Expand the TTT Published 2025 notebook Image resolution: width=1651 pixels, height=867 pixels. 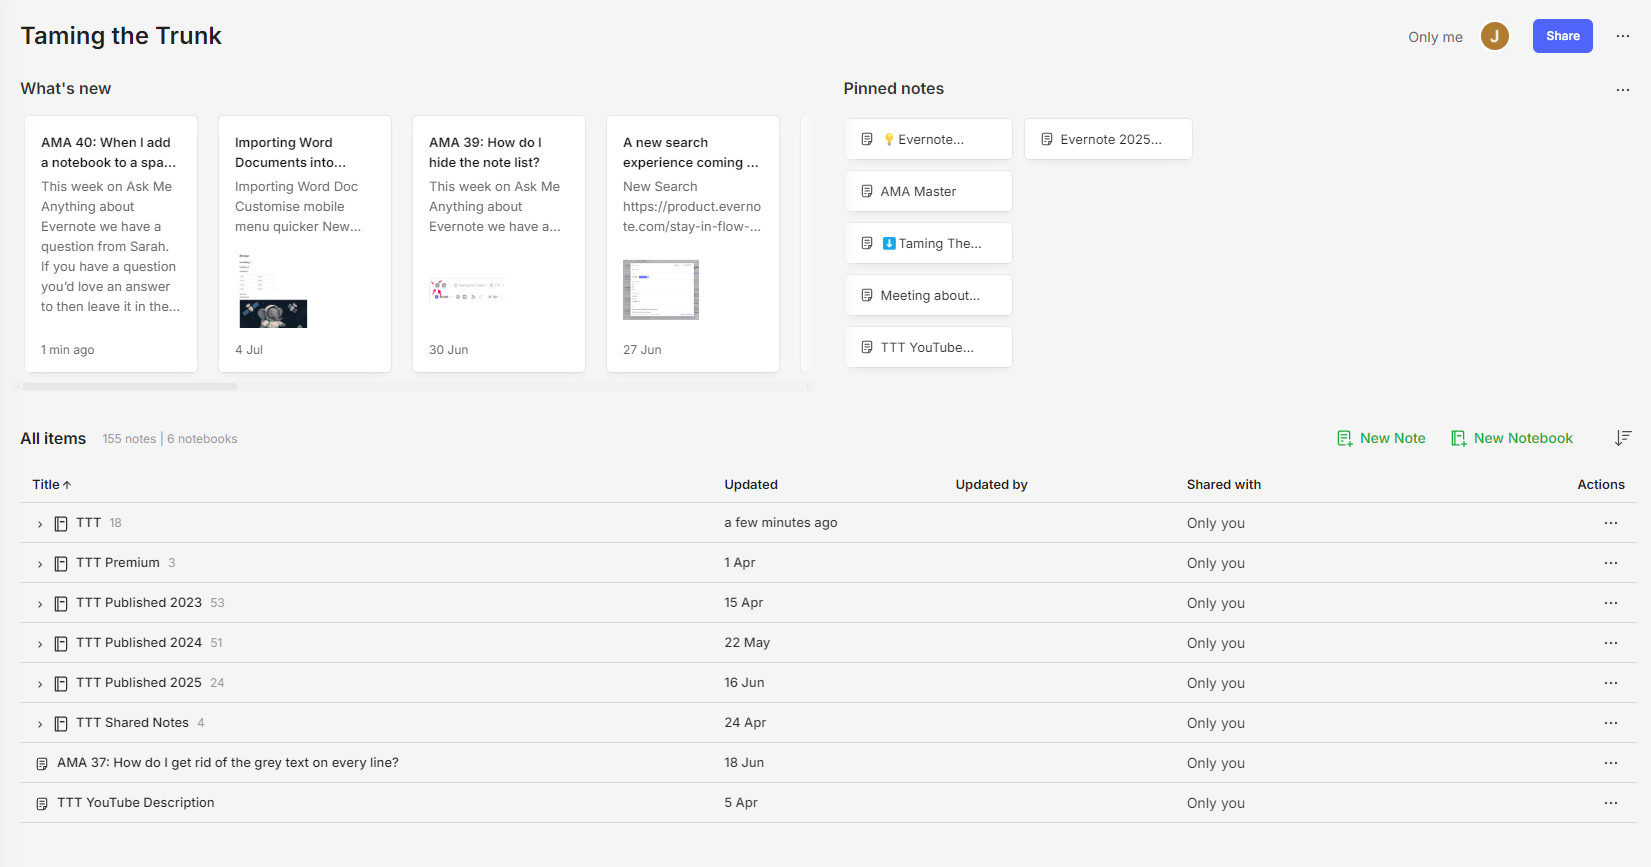point(40,684)
